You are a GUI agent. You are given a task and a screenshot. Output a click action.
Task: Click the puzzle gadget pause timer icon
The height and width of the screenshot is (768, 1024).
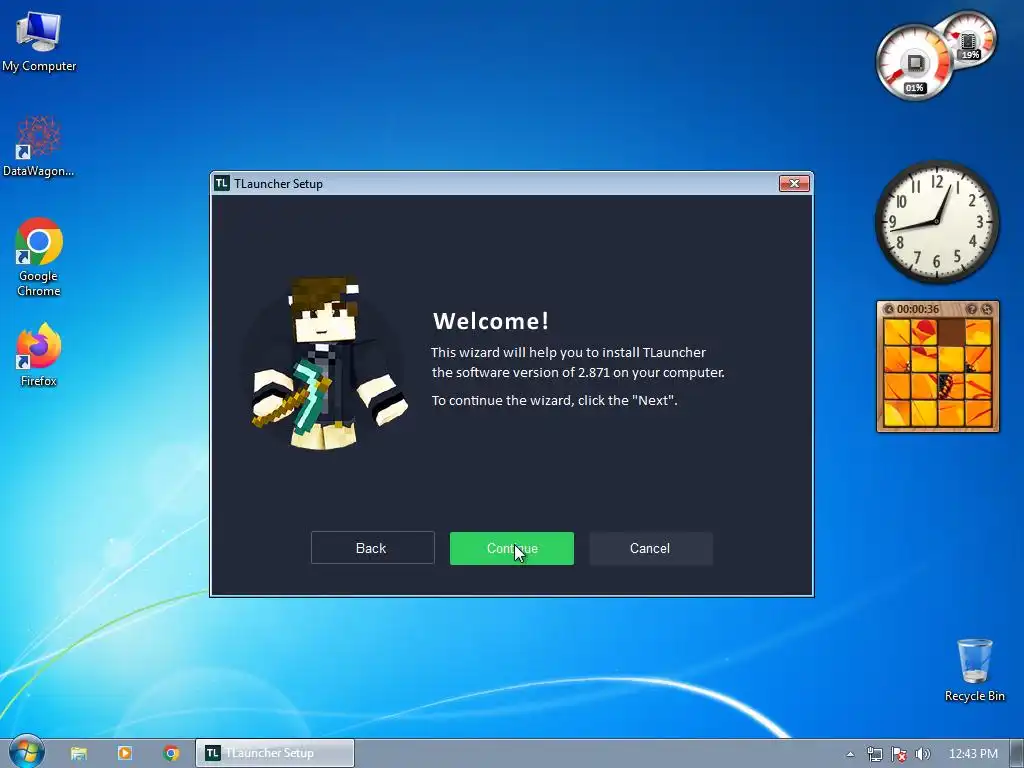889,309
